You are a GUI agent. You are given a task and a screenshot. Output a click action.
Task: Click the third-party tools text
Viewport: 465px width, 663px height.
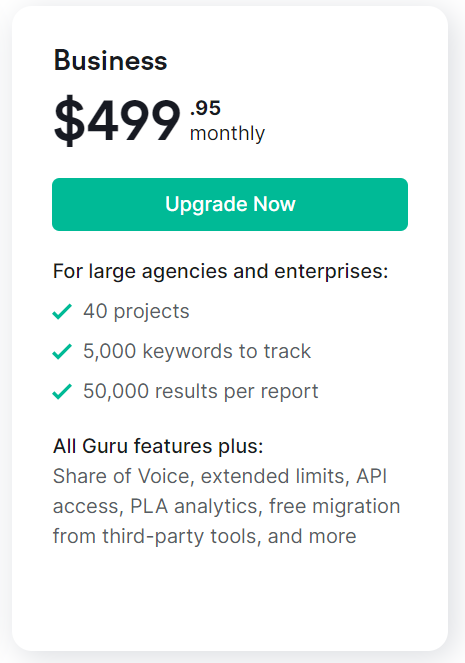pyautogui.click(x=181, y=536)
